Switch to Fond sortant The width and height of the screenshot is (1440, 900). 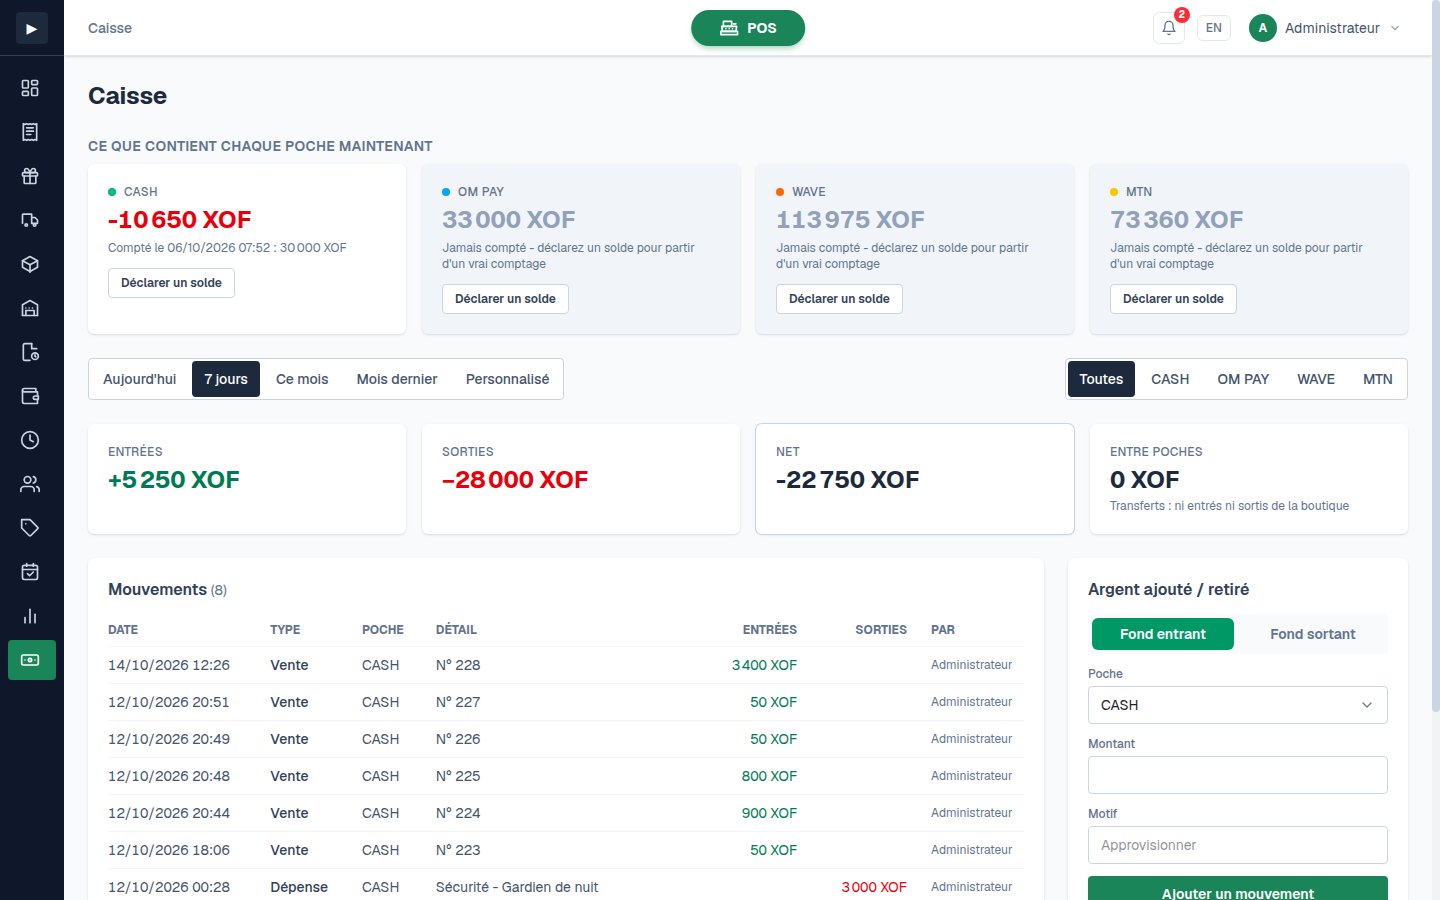[1312, 634]
